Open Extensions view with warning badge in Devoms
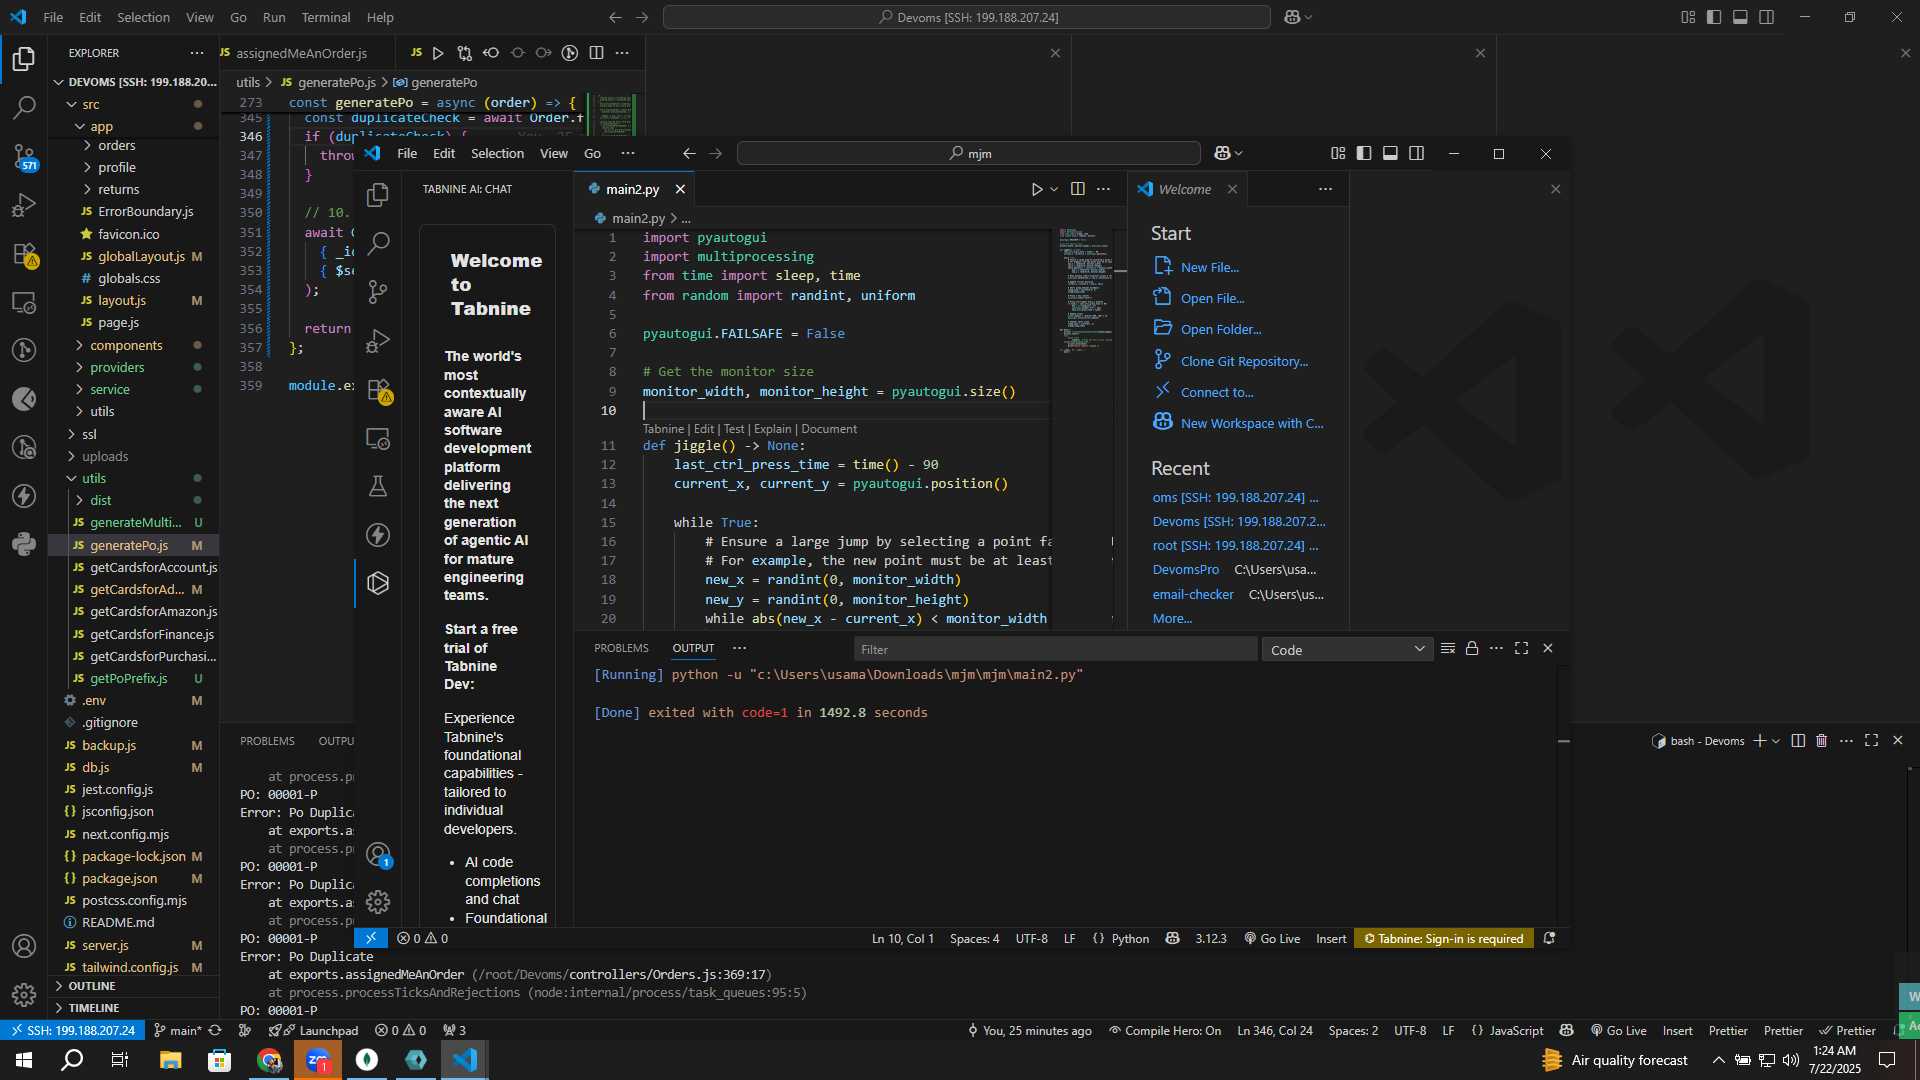 [24, 254]
